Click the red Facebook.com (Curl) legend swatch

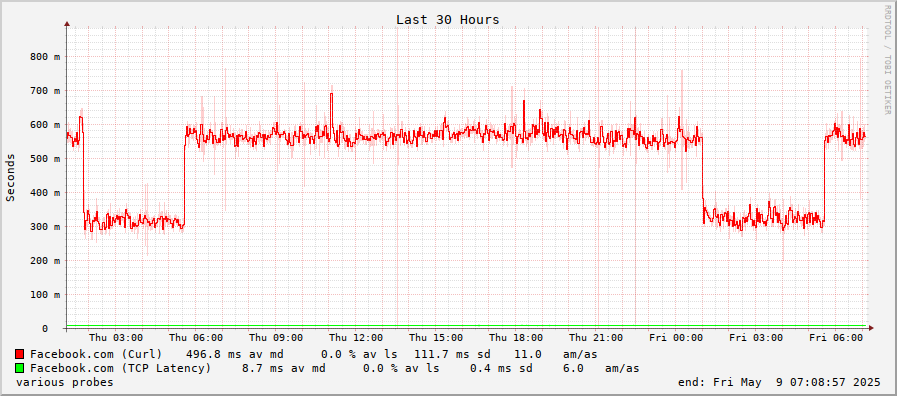(x=19, y=354)
